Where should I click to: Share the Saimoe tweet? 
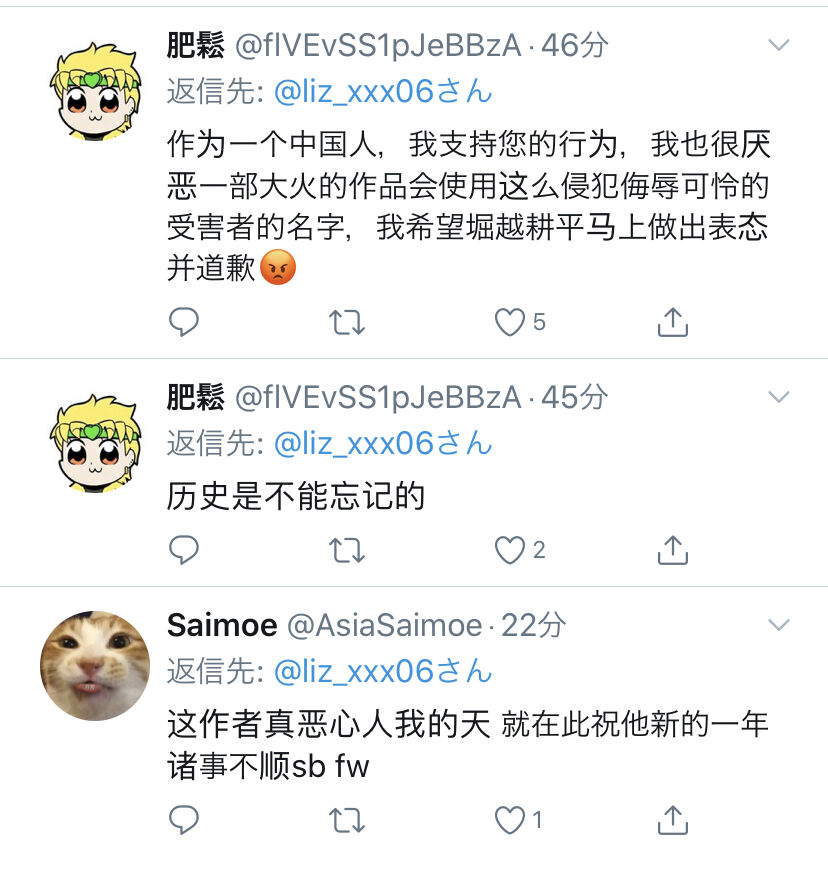click(673, 820)
